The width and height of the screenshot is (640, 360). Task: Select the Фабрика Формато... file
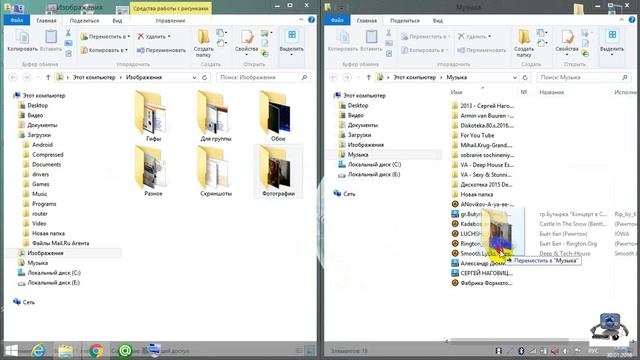click(482, 283)
